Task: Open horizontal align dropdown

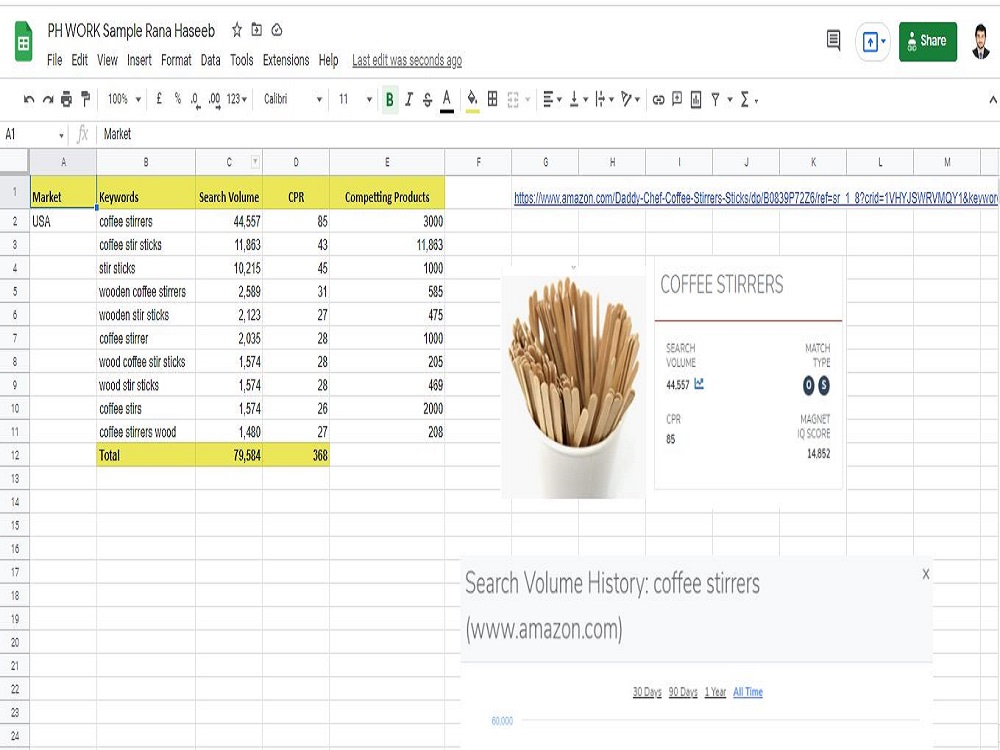Action: pyautogui.click(x=552, y=99)
